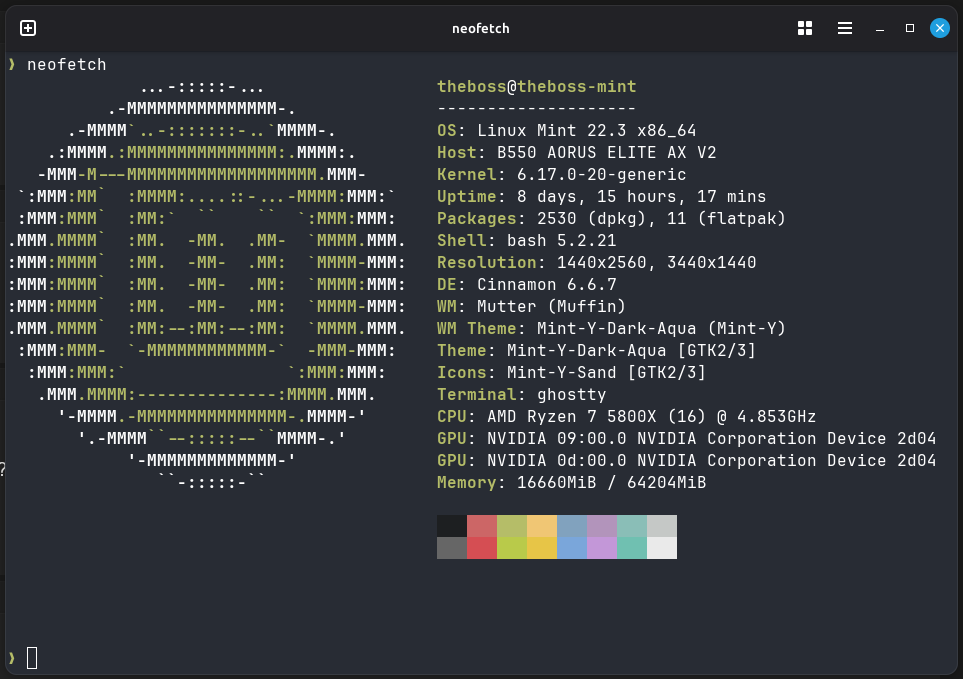The height and width of the screenshot is (679, 963).
Task: Click the terminal cursor at bottom prompt
Action: tap(32, 658)
